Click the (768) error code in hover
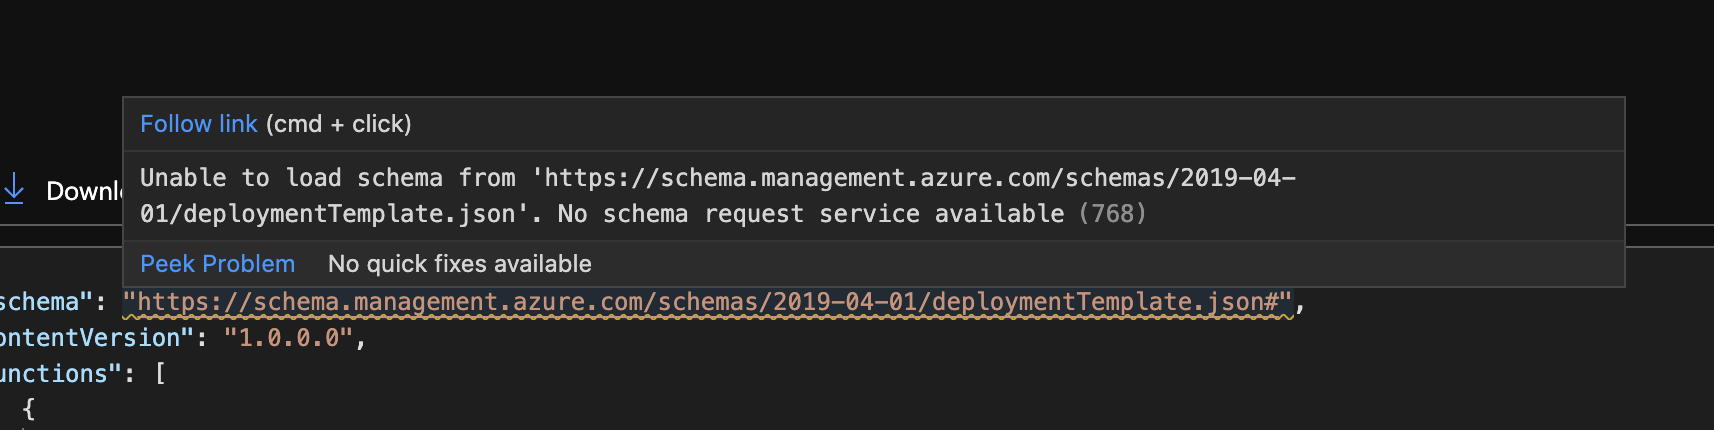 [x=1112, y=214]
